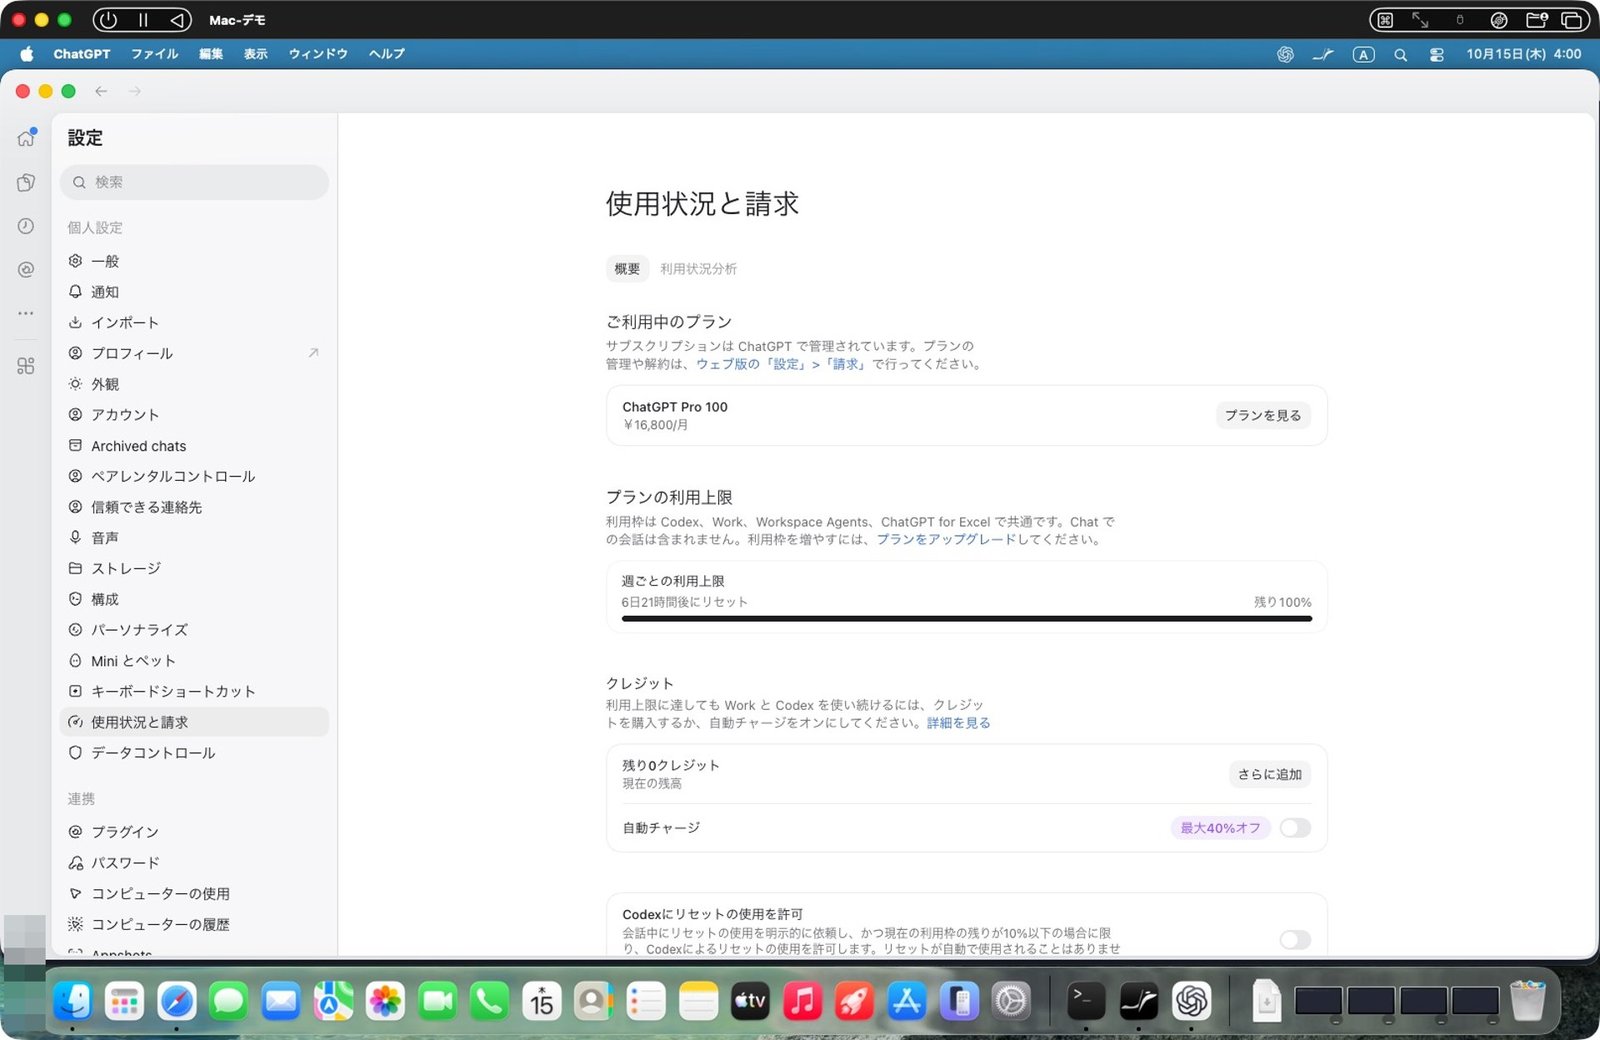
Task: Switch to the 利用状況分析 tab
Action: (x=698, y=269)
